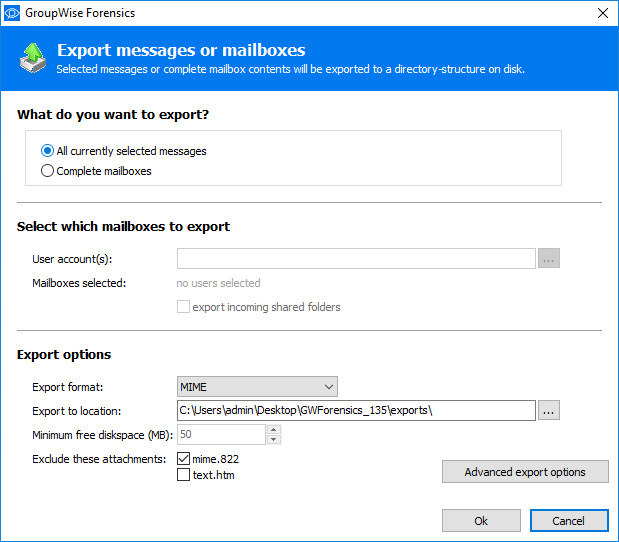The width and height of the screenshot is (619, 542).
Task: Enable 'export incoming shared folders' checkbox
Action: click(184, 307)
